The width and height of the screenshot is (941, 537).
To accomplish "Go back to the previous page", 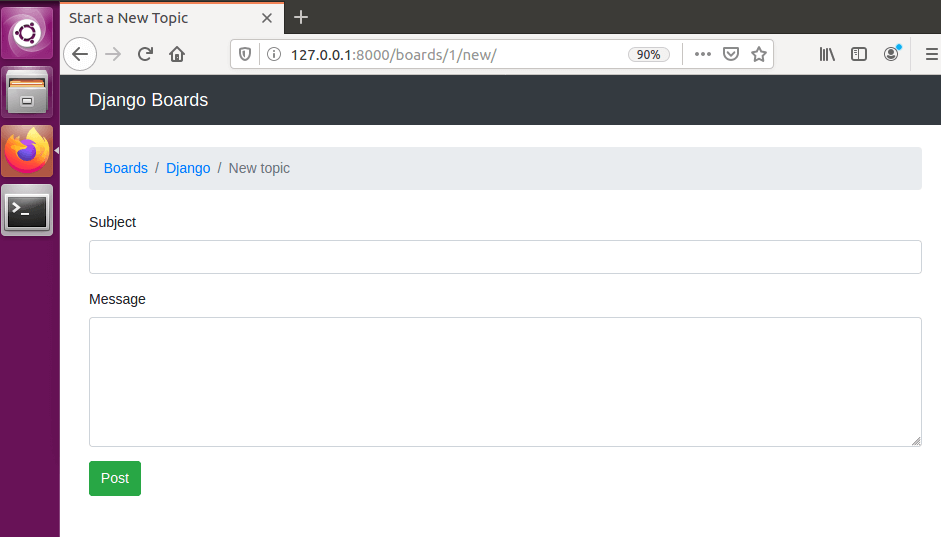I will click(x=80, y=55).
